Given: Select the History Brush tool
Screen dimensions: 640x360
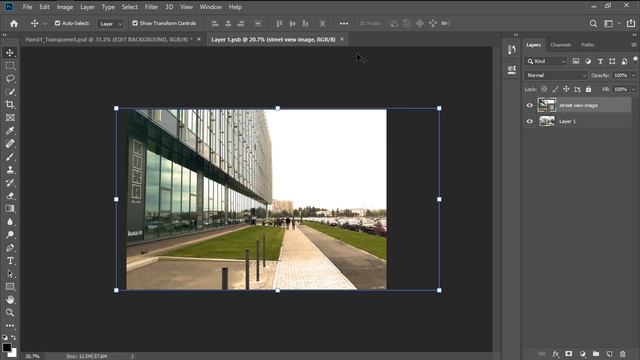Looking at the screenshot, I should point(10,182).
